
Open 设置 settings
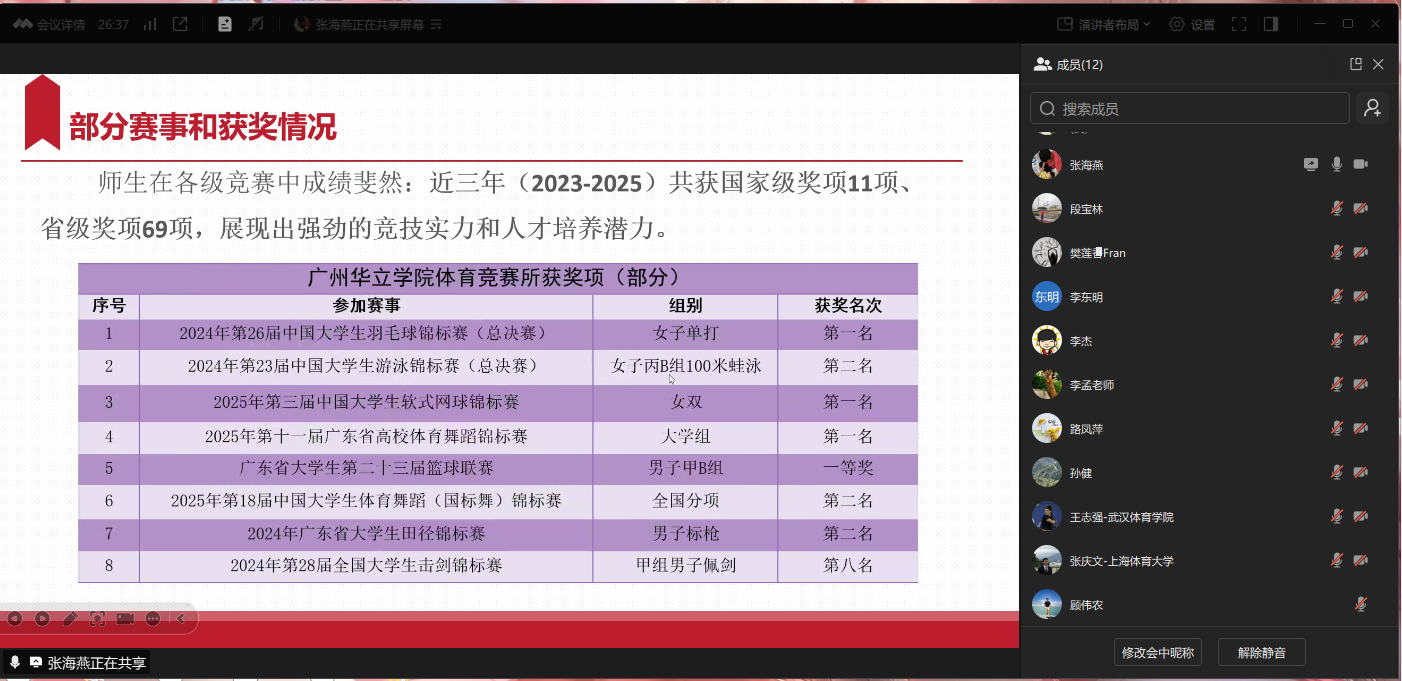[x=1192, y=24]
